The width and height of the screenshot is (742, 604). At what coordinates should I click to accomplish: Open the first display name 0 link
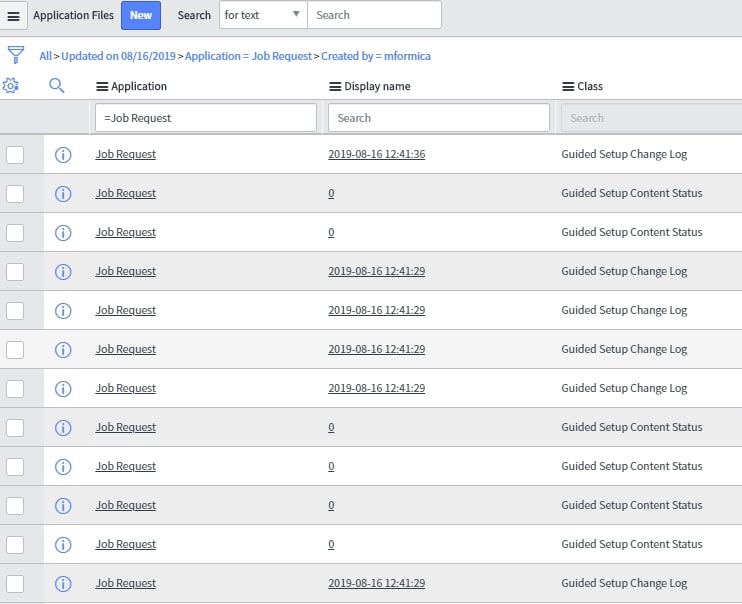pos(331,193)
